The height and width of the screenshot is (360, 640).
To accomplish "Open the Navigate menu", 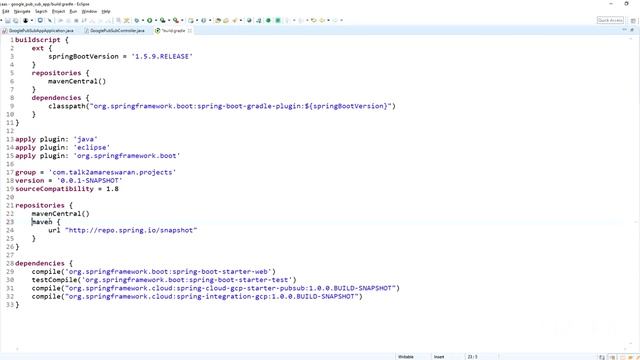I will (x=22, y=11).
